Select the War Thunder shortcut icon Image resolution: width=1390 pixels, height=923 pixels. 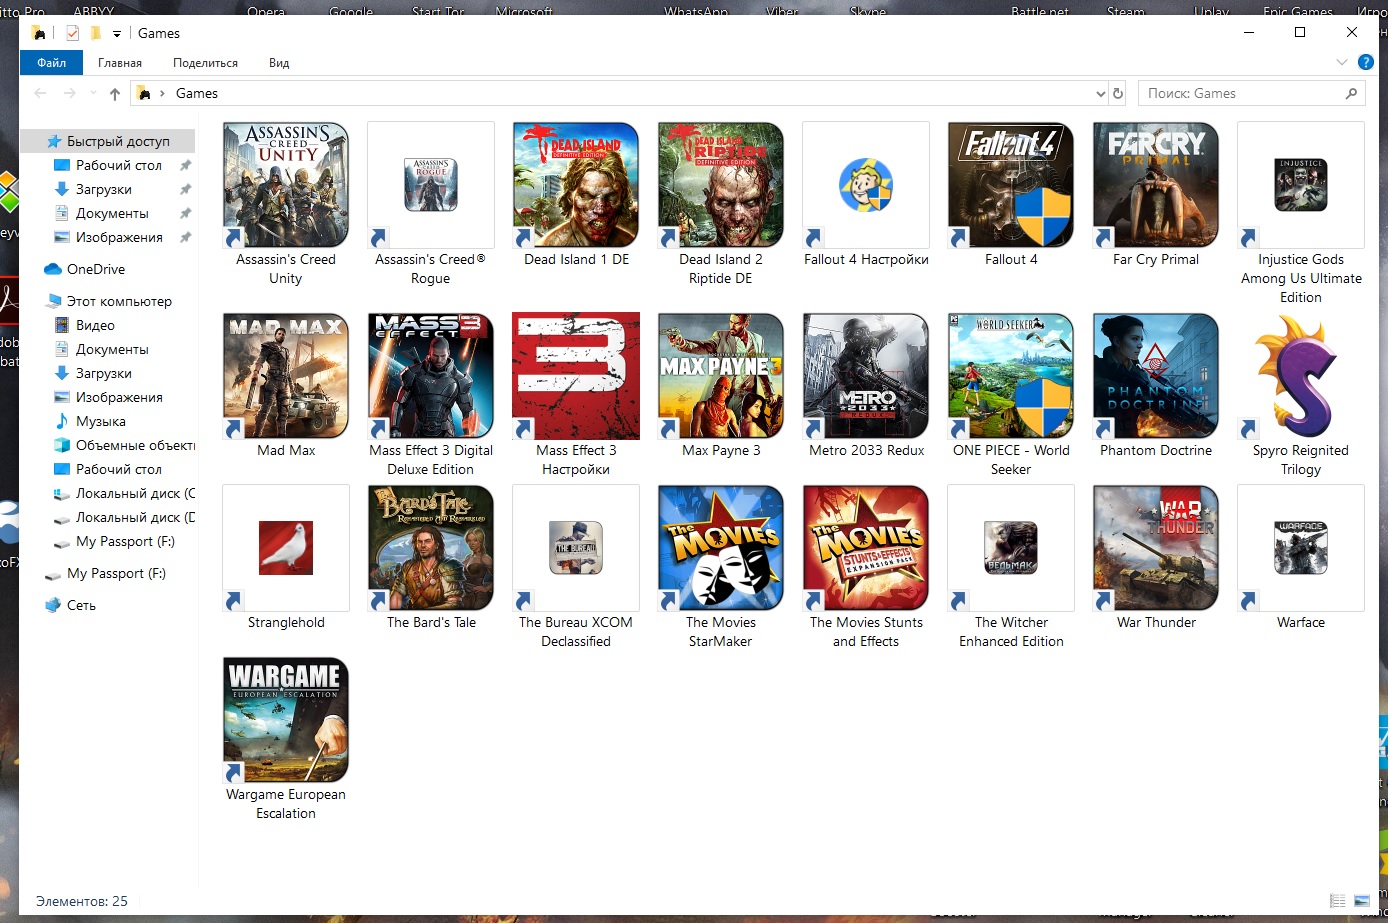coord(1156,548)
